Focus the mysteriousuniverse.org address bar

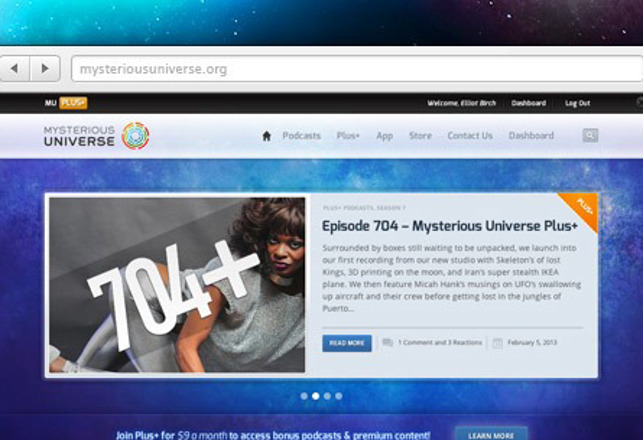(x=357, y=69)
